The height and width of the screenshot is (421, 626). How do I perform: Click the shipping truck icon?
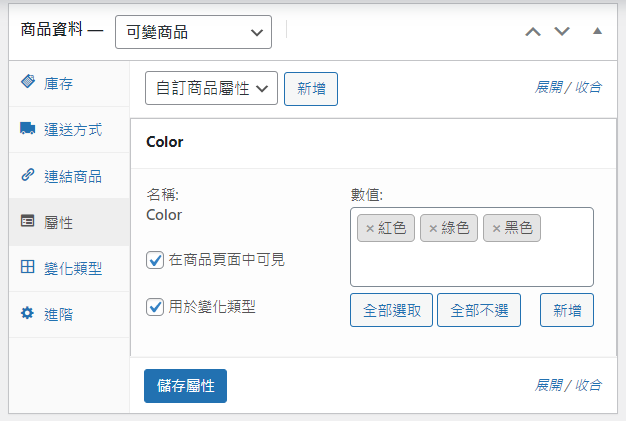click(28, 130)
